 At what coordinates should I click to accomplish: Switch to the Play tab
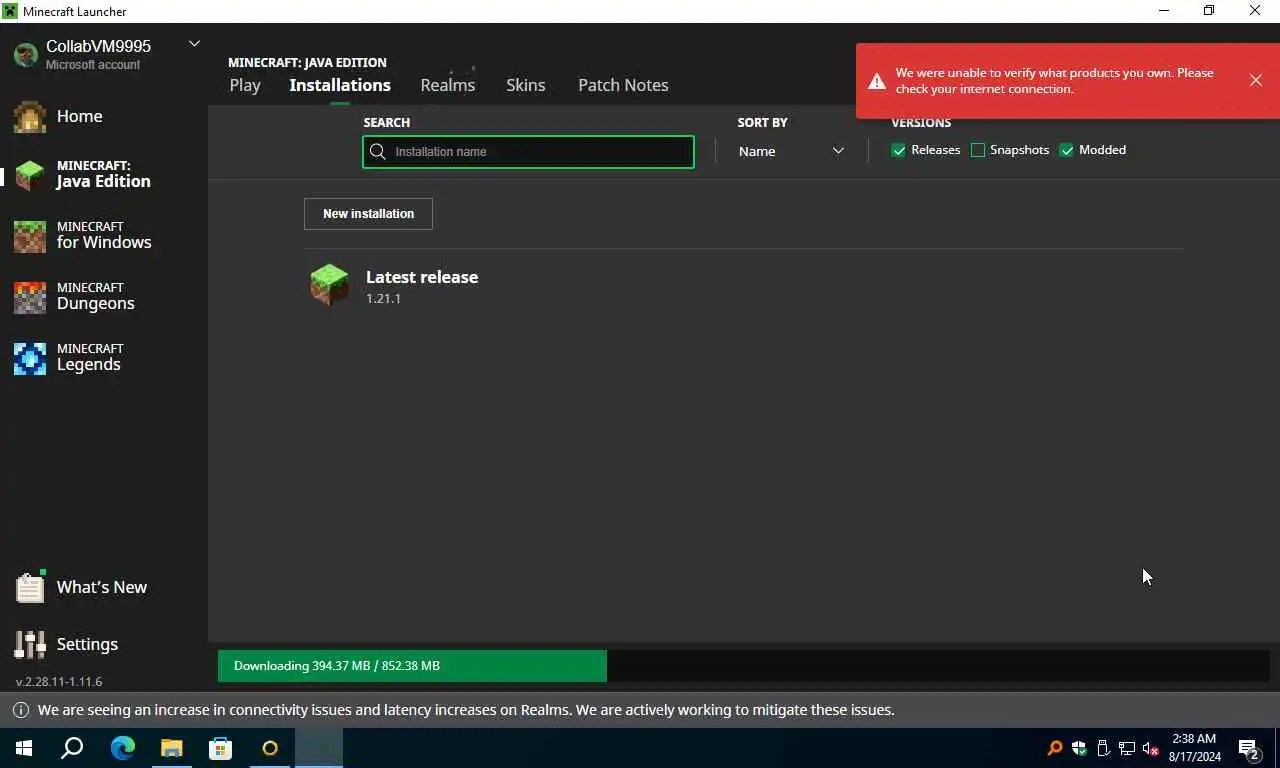click(x=245, y=85)
